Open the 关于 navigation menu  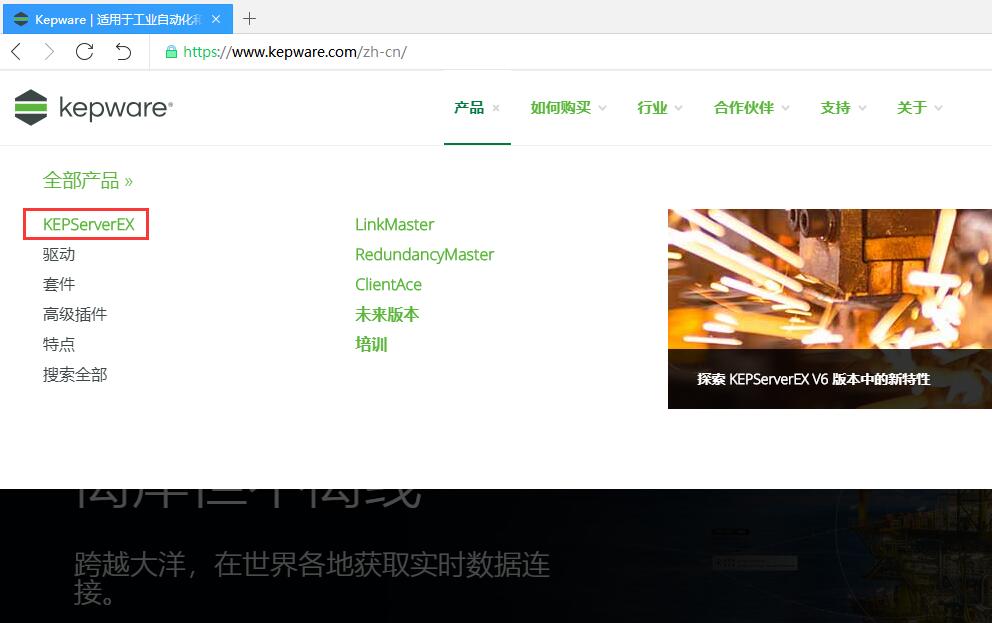(x=912, y=107)
